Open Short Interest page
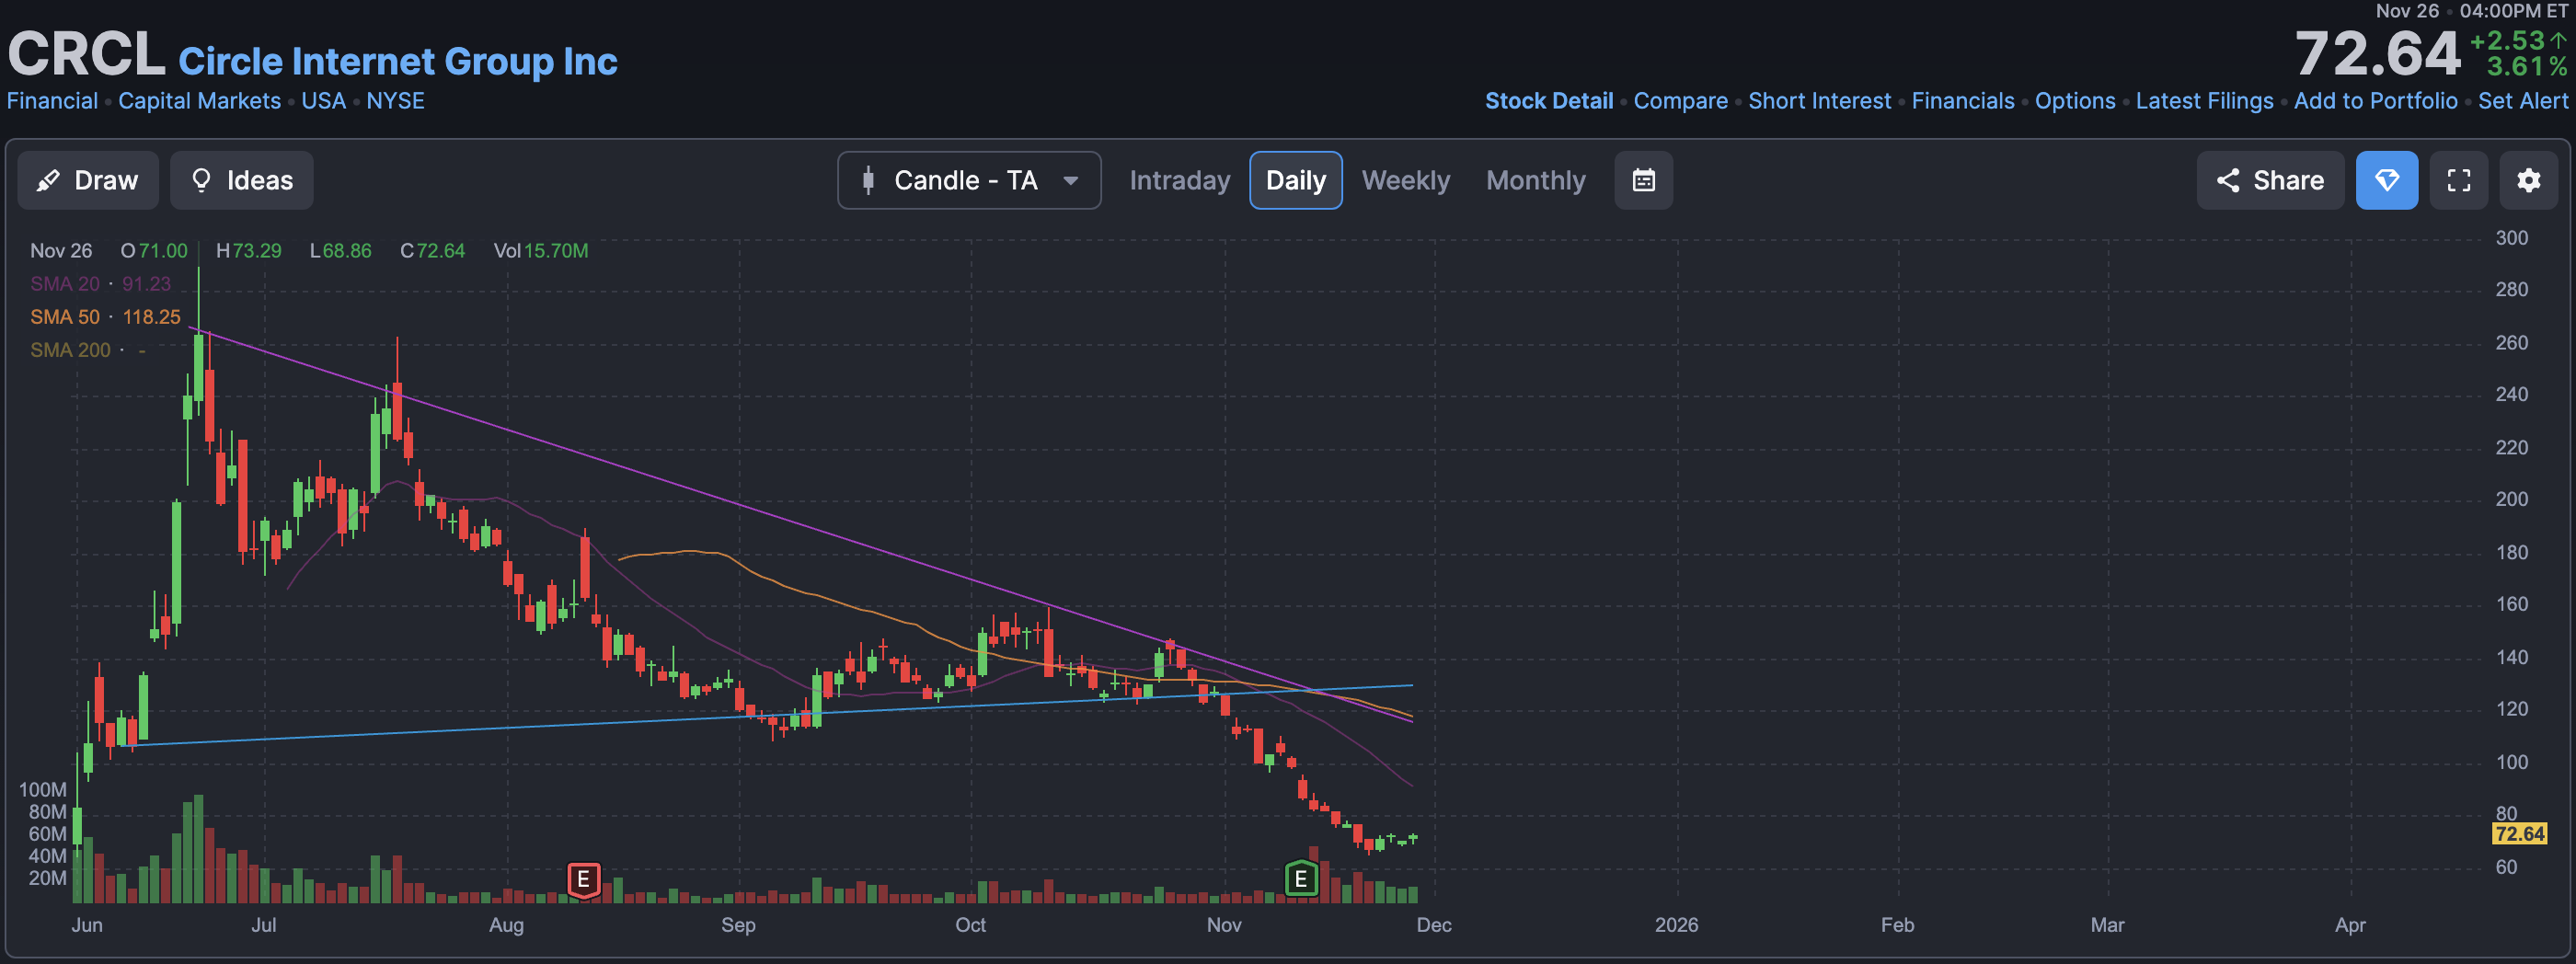This screenshot has width=2576, height=964. (1820, 101)
